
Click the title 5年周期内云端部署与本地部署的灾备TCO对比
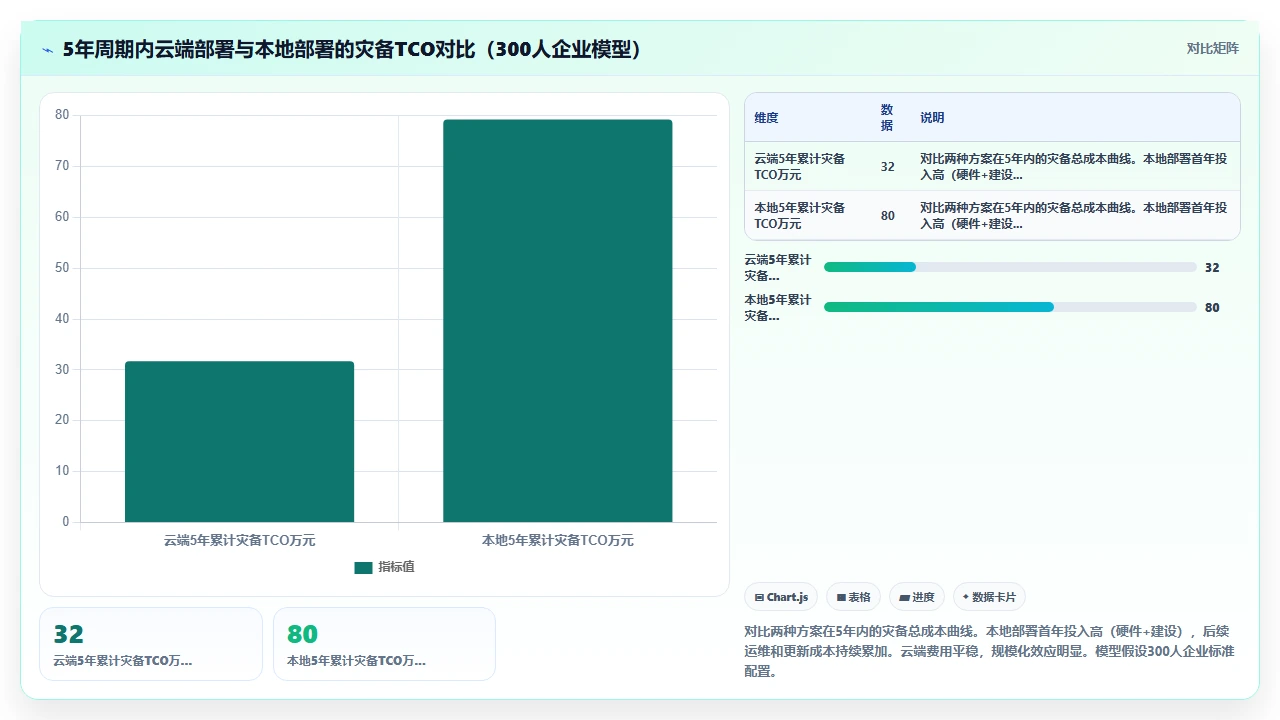352,49
